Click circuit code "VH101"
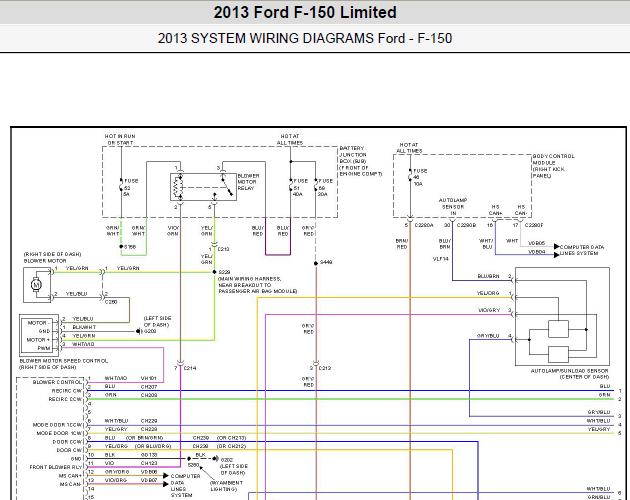Screen dimensions: 630x500 click(x=149, y=378)
